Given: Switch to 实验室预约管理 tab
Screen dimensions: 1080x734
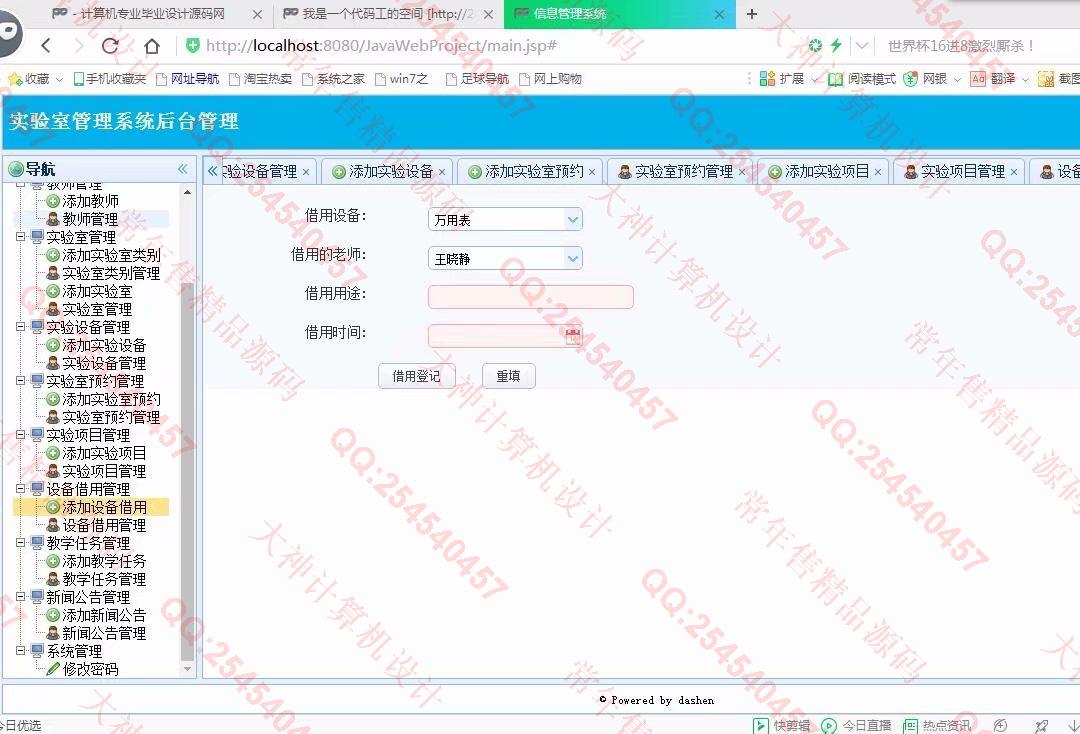Looking at the screenshot, I should click(681, 171).
